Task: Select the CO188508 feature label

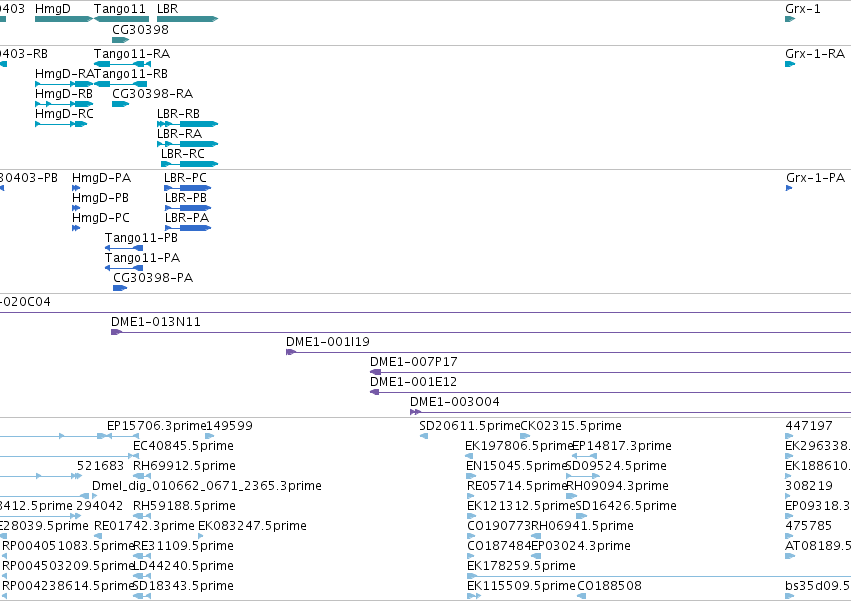Action: (609, 587)
